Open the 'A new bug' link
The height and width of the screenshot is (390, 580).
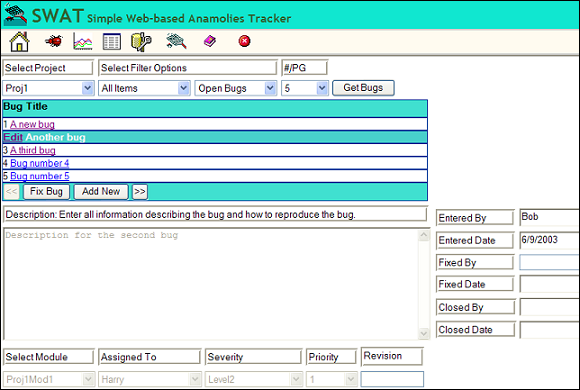point(32,124)
